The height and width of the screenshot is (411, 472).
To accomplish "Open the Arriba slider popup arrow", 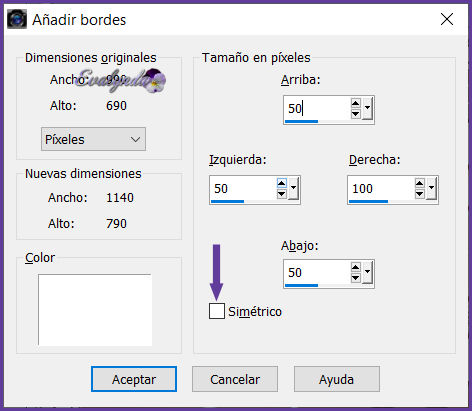I will tap(367, 108).
